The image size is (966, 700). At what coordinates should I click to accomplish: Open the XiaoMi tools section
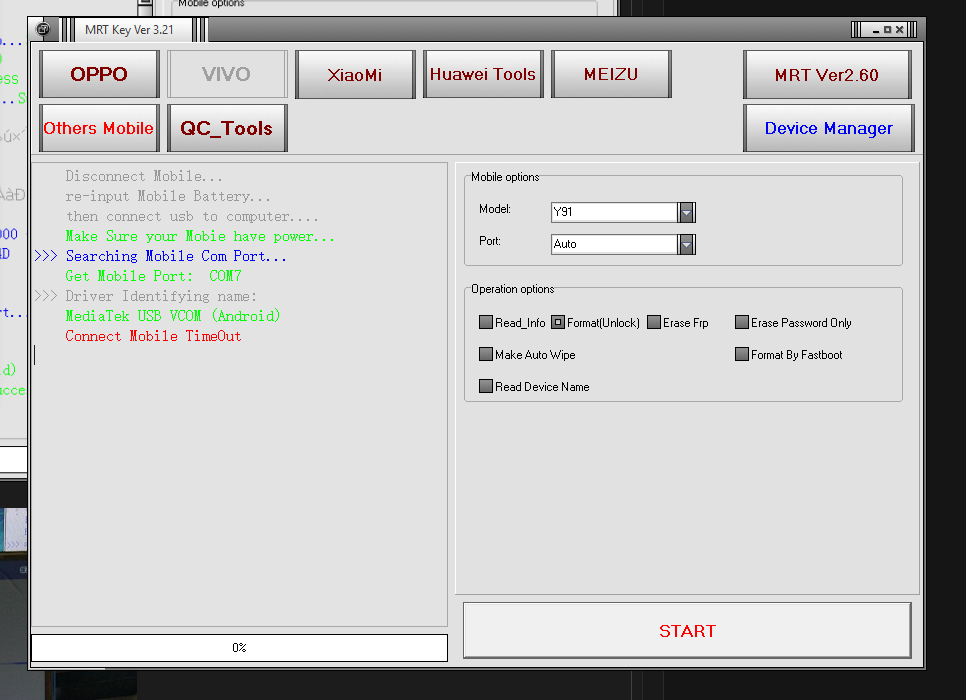pyautogui.click(x=355, y=74)
